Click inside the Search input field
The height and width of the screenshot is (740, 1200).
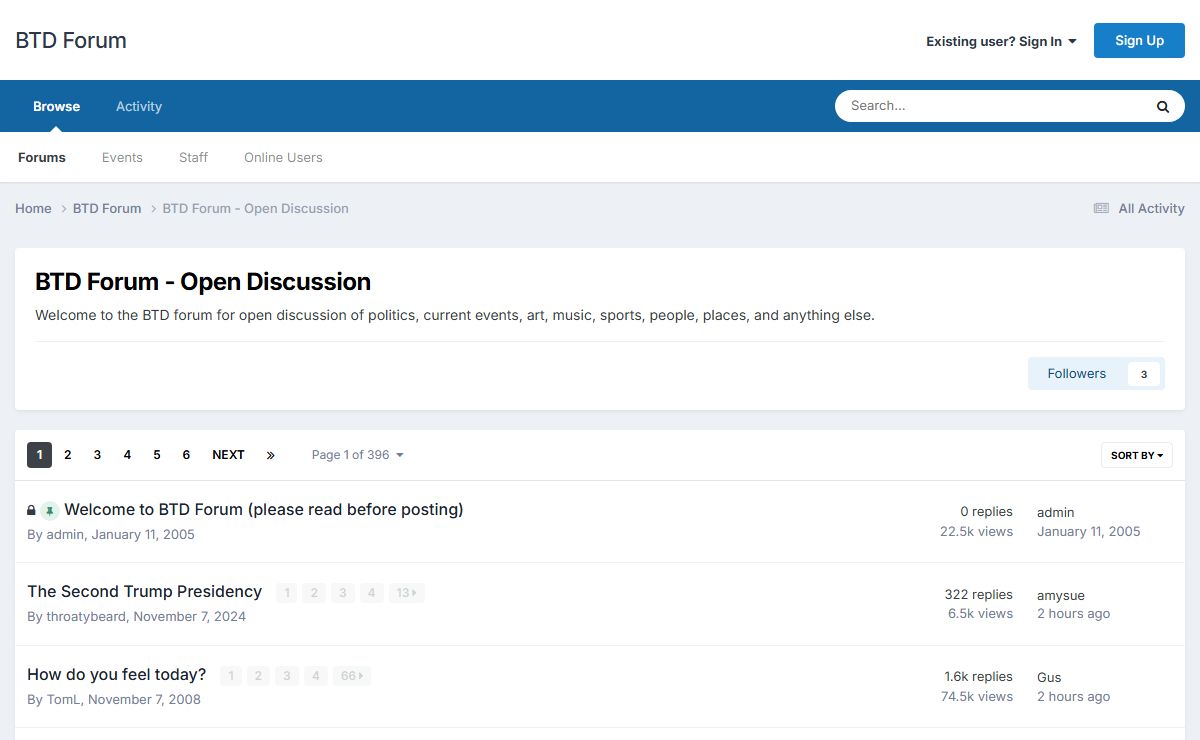(x=990, y=106)
